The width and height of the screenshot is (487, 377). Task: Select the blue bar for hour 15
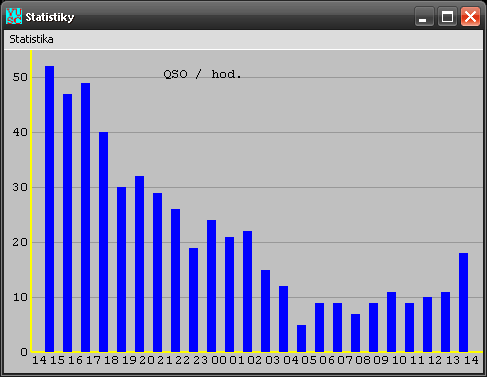(67, 223)
